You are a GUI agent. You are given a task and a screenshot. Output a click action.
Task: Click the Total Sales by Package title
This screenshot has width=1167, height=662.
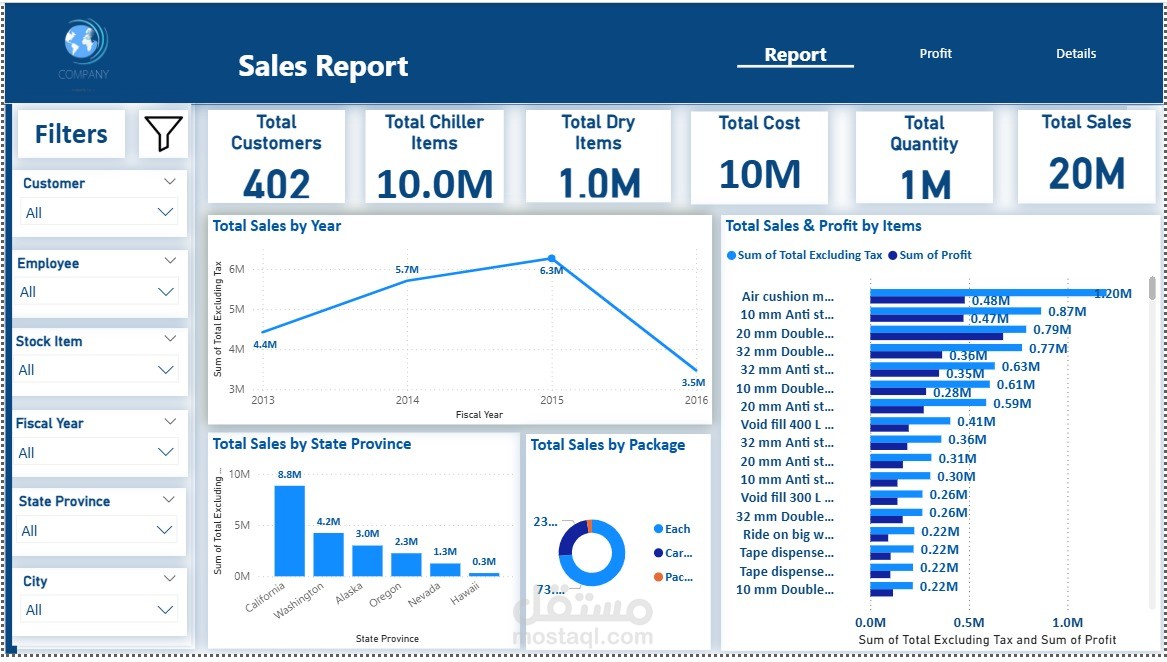click(608, 445)
